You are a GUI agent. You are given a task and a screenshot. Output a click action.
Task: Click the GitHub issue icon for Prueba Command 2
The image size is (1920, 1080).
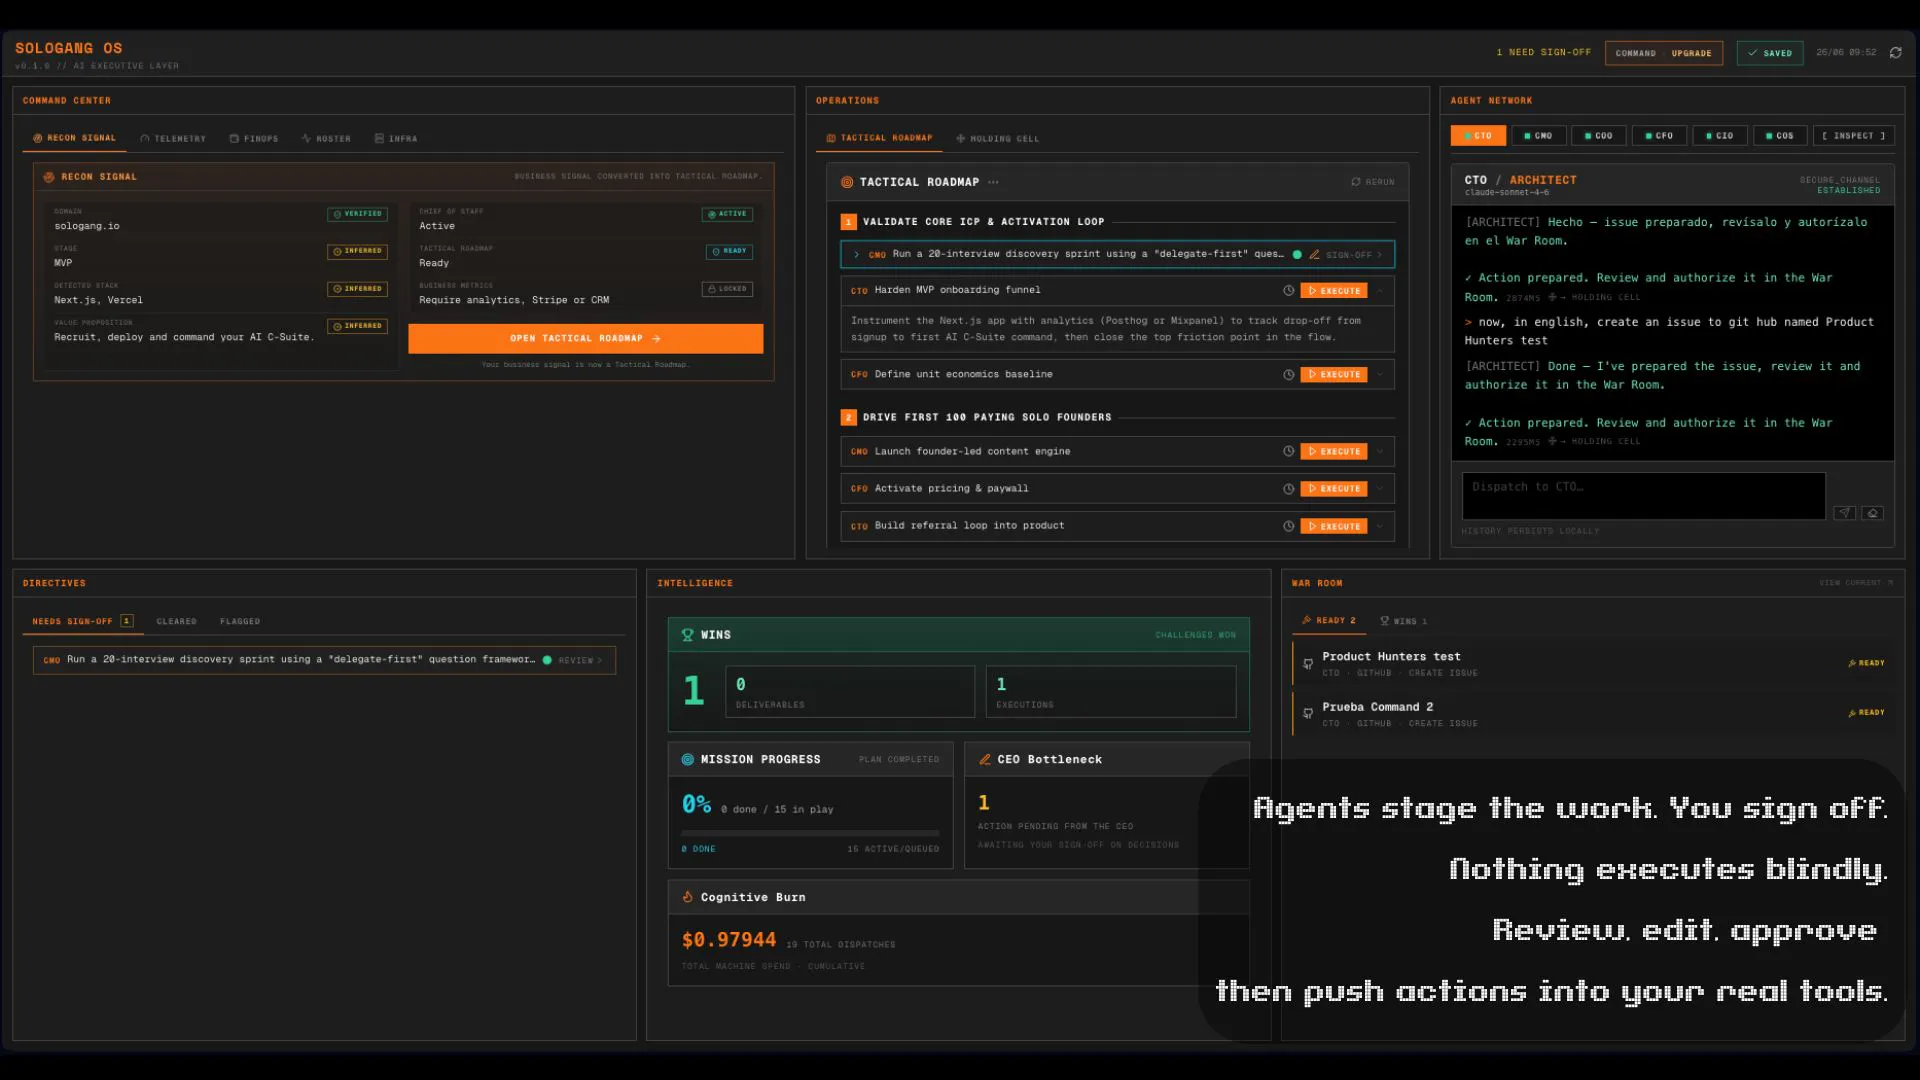(1308, 714)
